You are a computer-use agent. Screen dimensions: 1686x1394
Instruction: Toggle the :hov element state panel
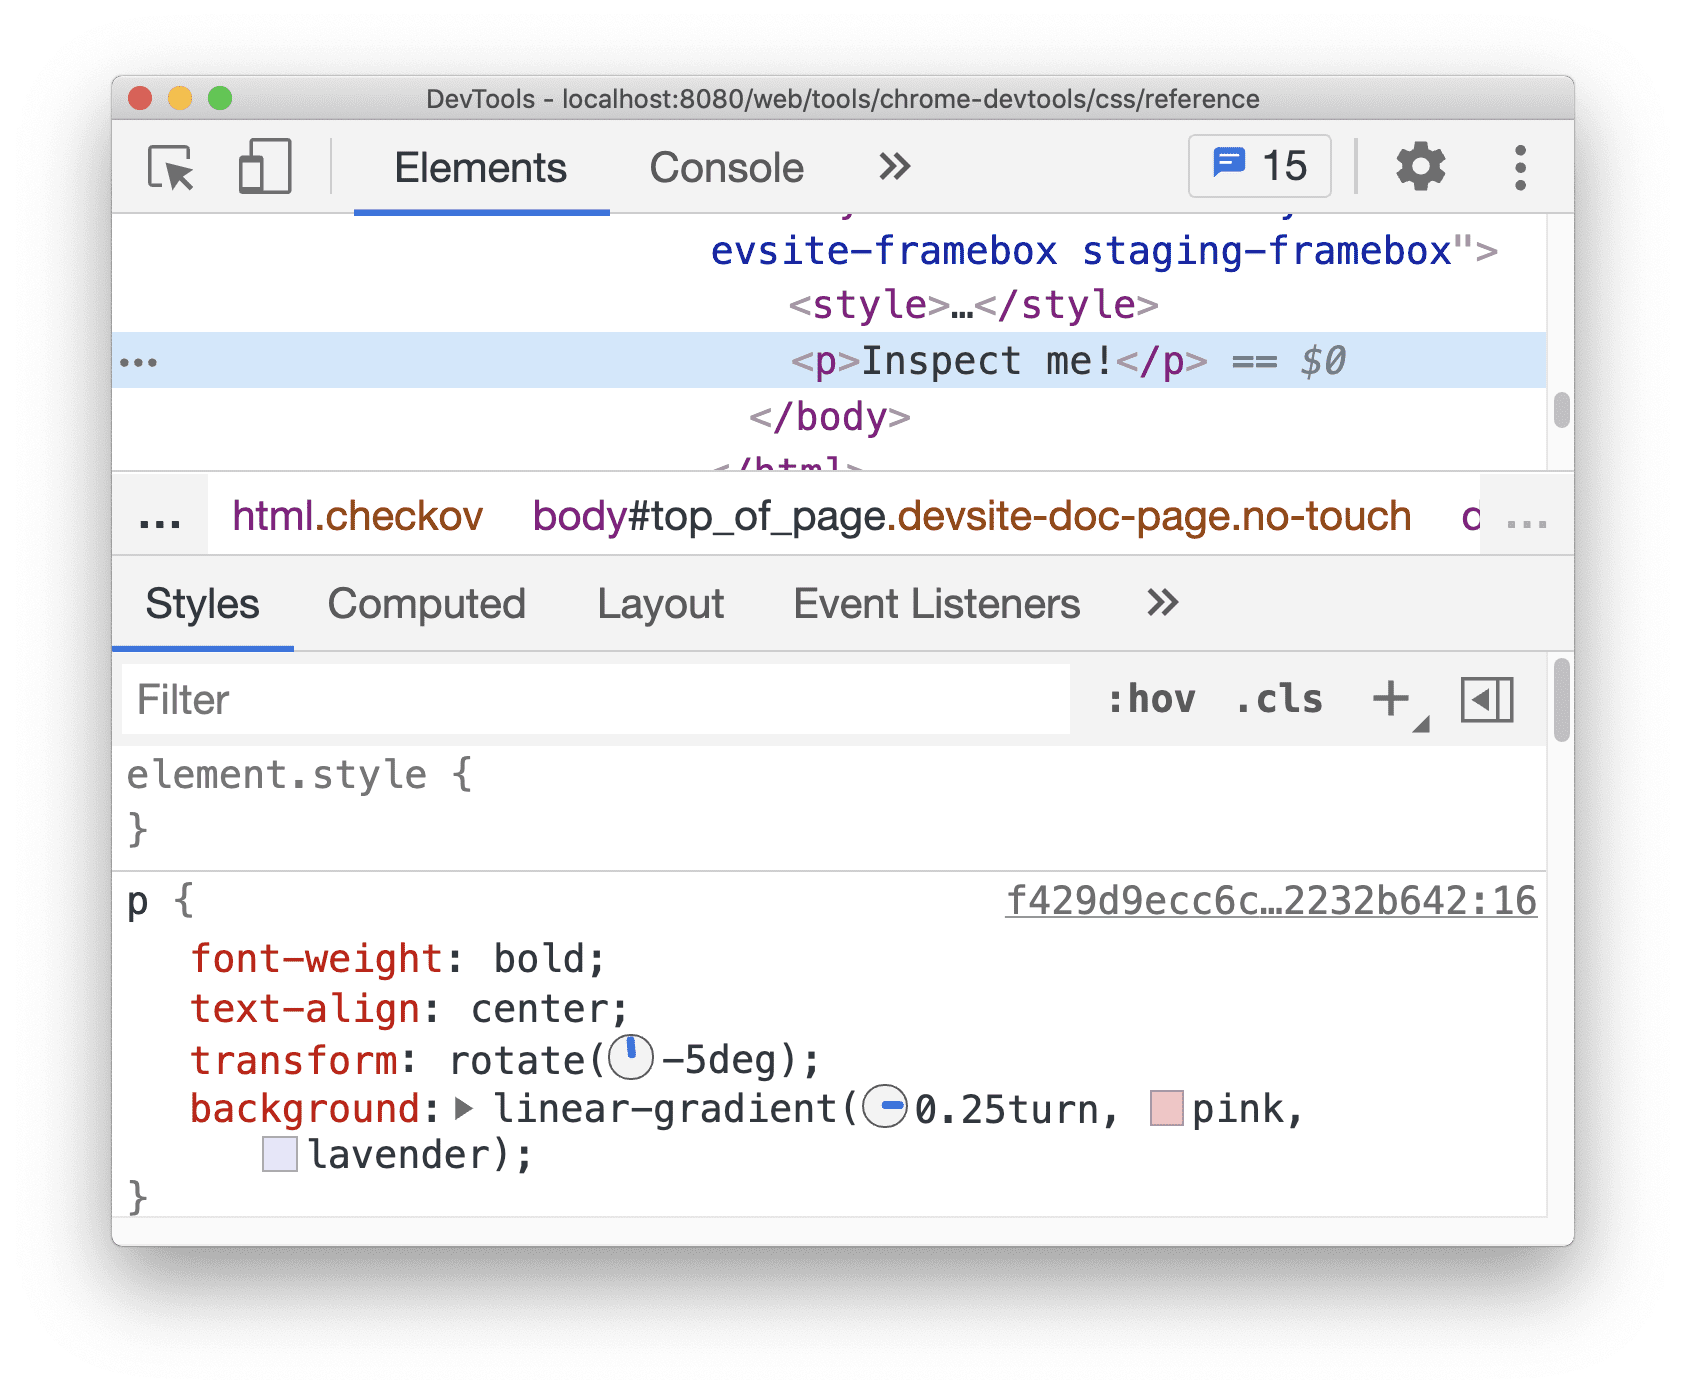pyautogui.click(x=1151, y=699)
